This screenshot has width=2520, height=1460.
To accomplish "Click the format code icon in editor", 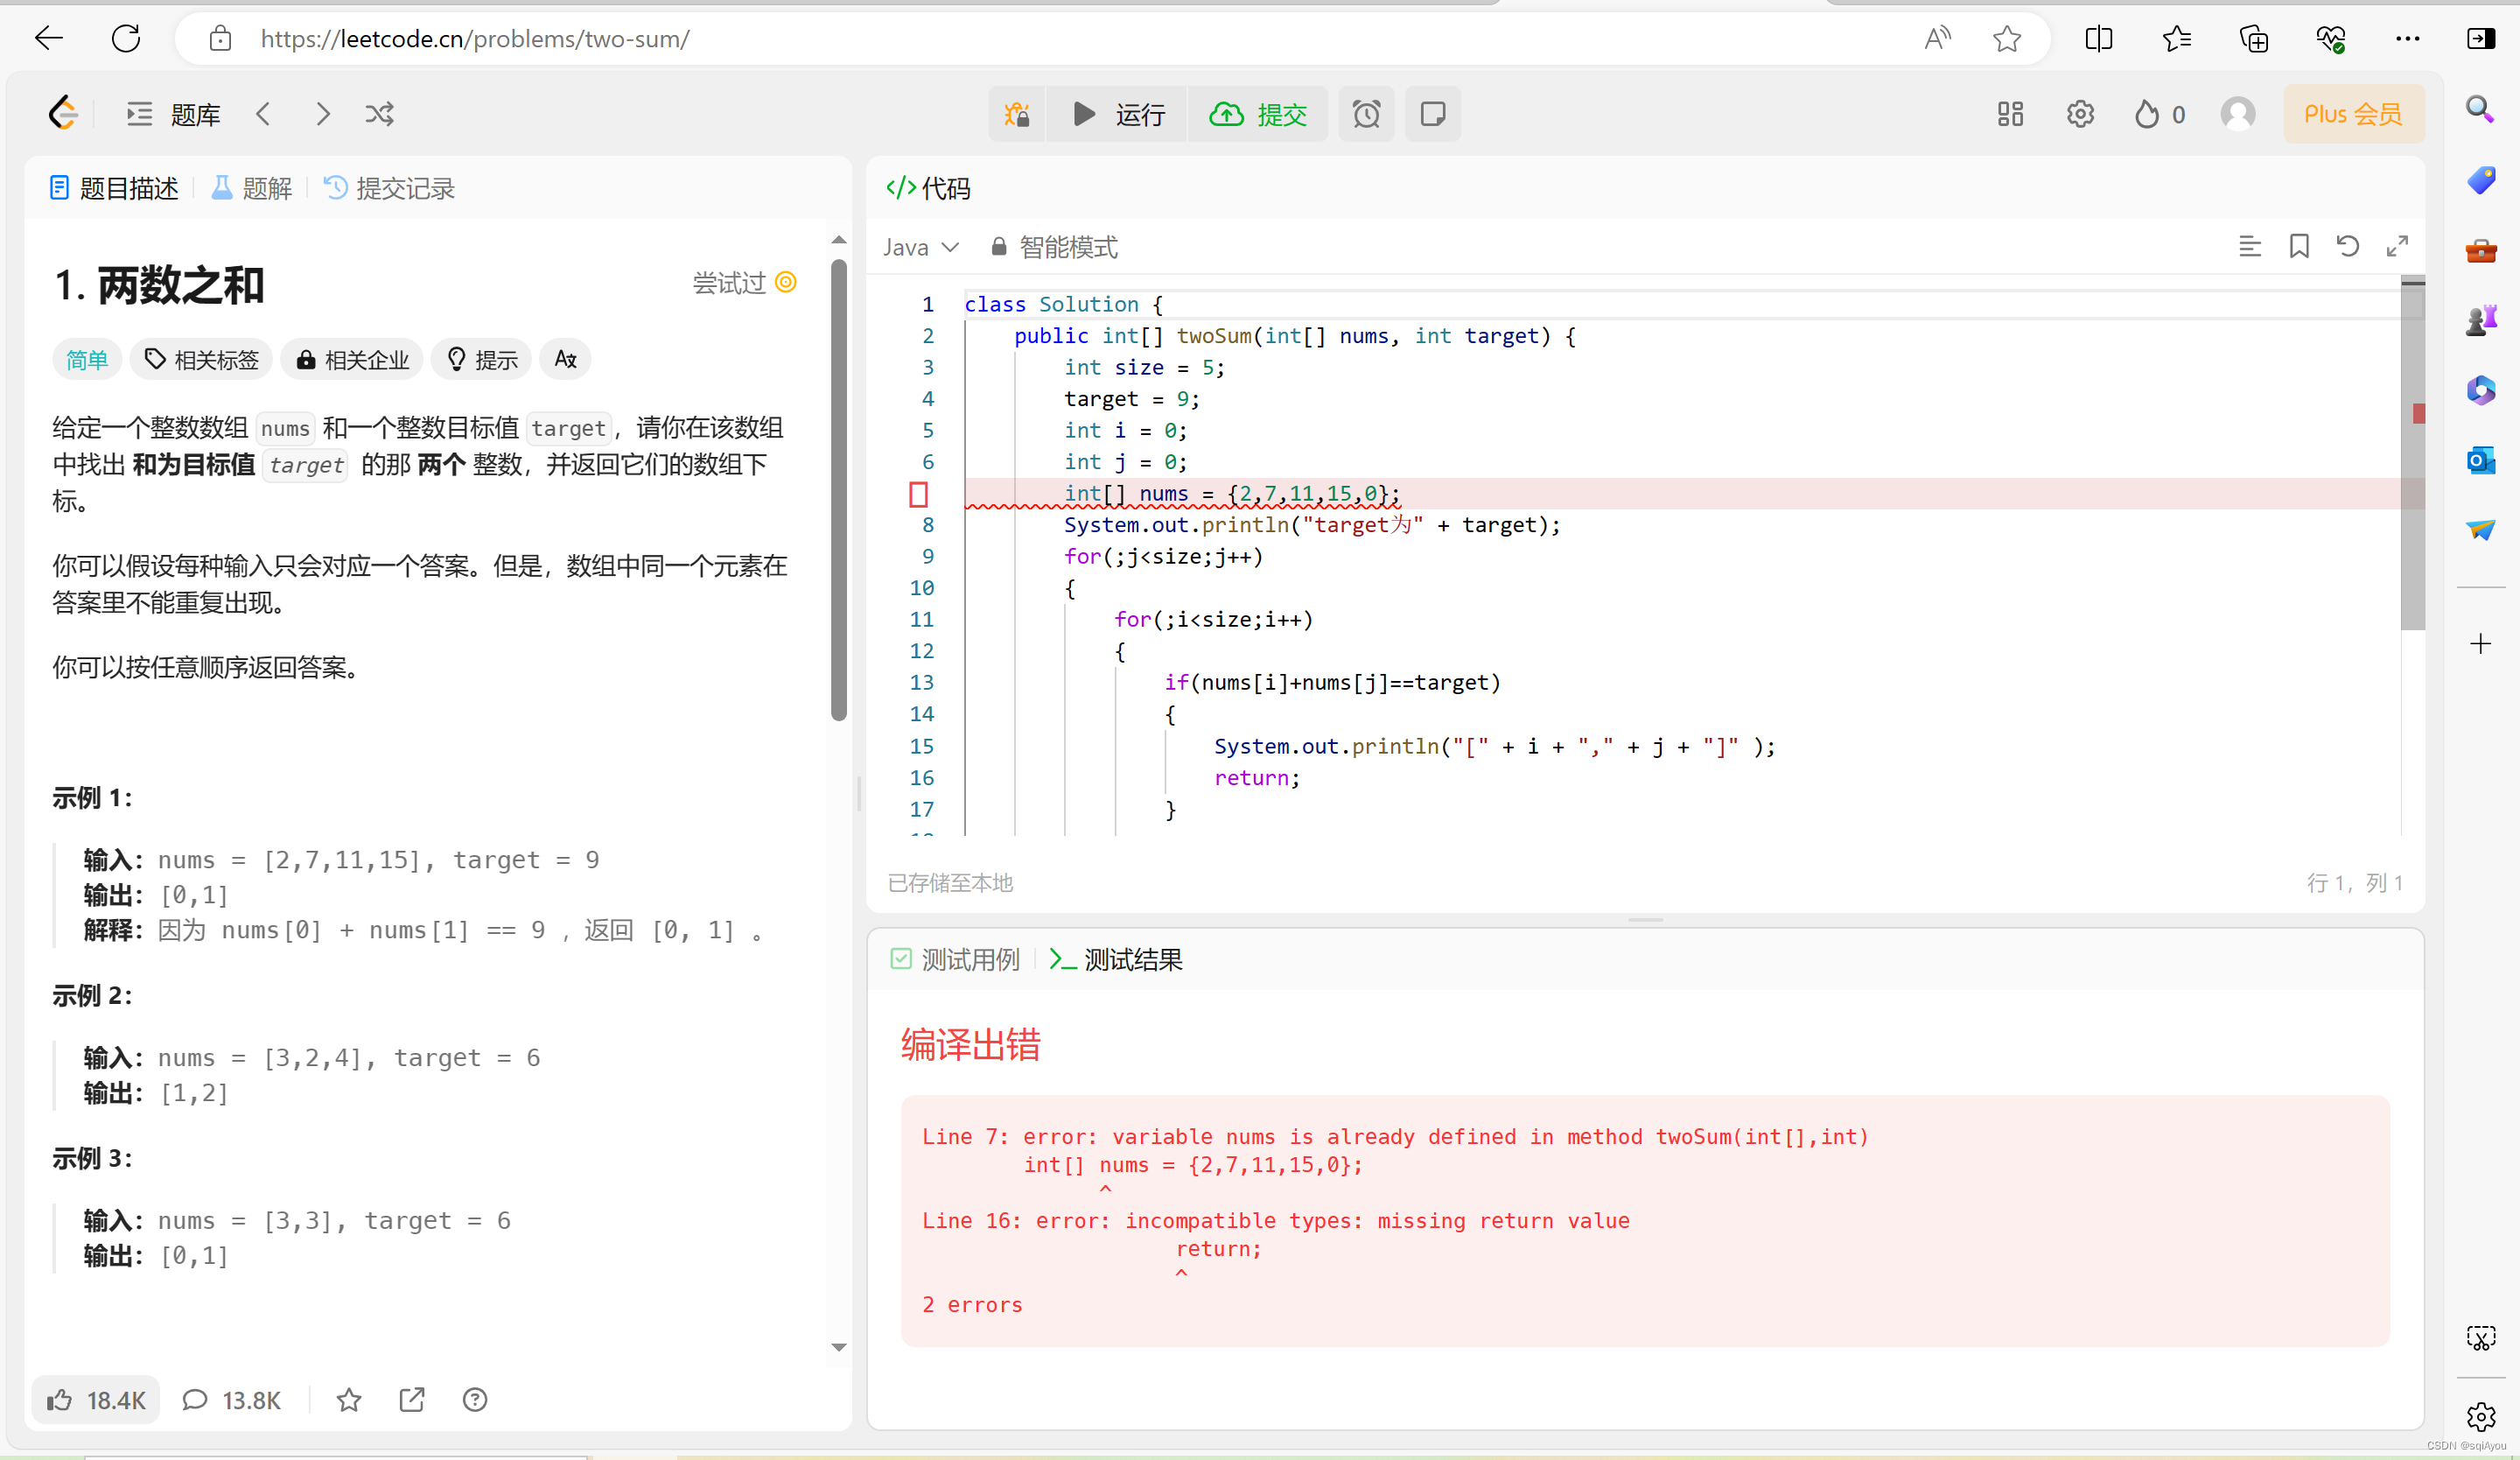I will coord(2249,246).
